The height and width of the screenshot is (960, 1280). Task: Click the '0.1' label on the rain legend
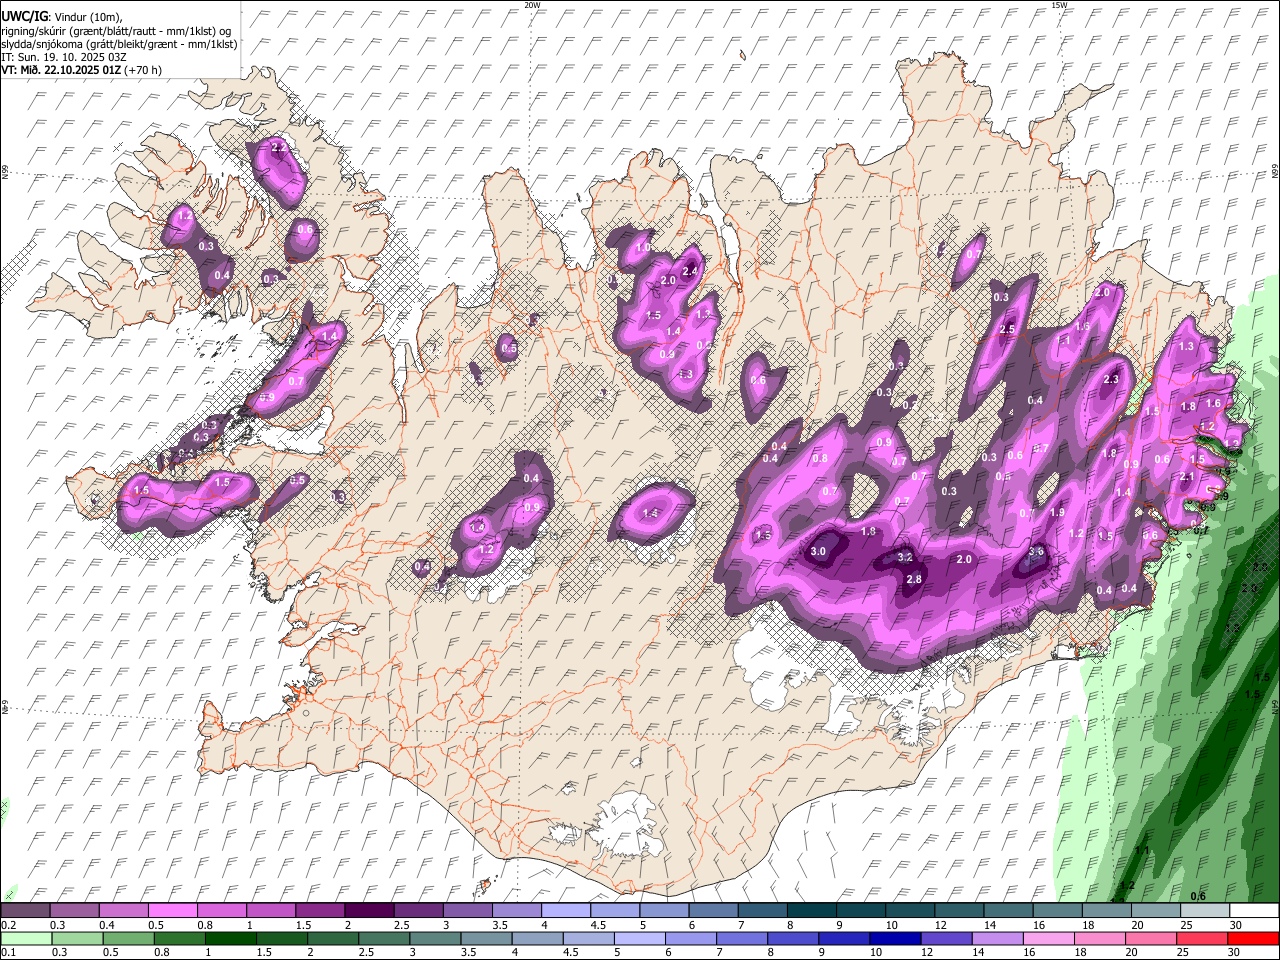click(x=8, y=953)
